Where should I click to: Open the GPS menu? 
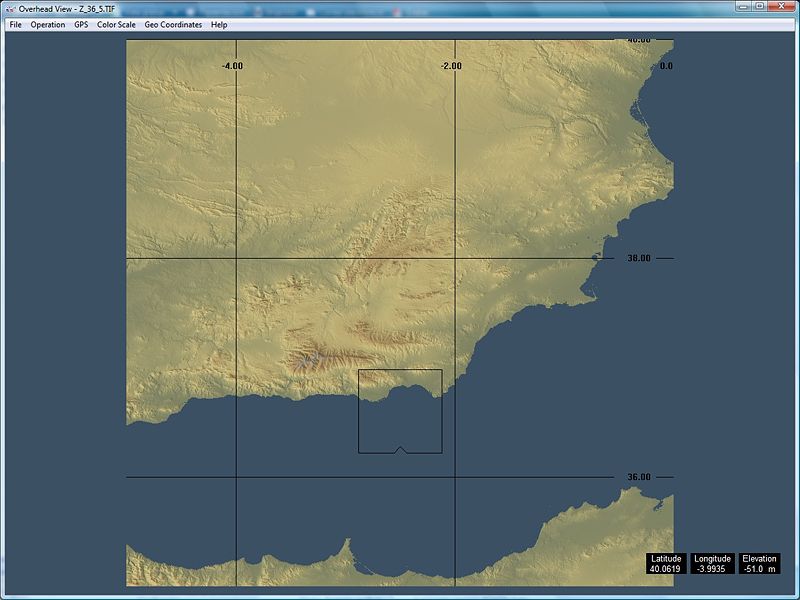point(81,24)
